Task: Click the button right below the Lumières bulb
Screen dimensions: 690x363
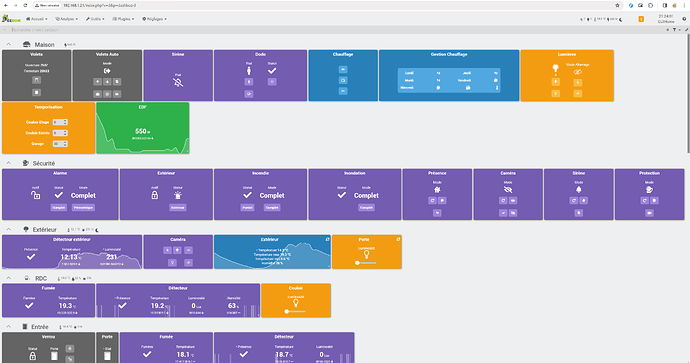Action: coord(556,82)
